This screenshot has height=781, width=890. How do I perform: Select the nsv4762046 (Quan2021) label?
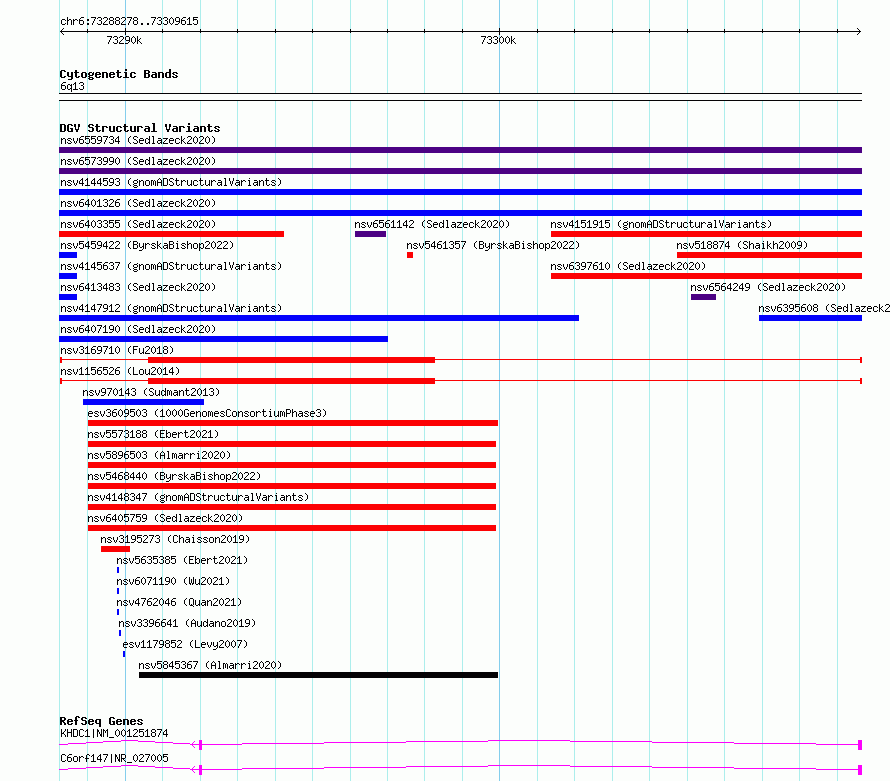point(179,602)
